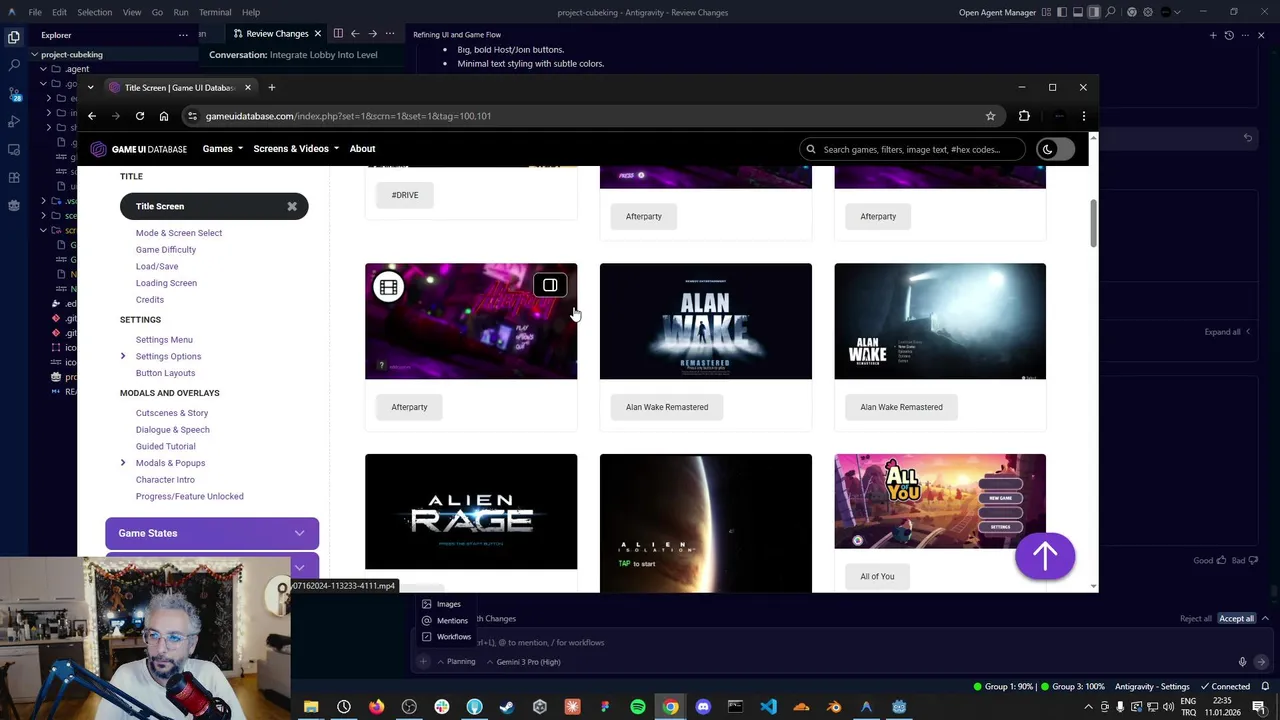Expand the Game States filter section
Image resolution: width=1280 pixels, height=720 pixels.
click(212, 533)
